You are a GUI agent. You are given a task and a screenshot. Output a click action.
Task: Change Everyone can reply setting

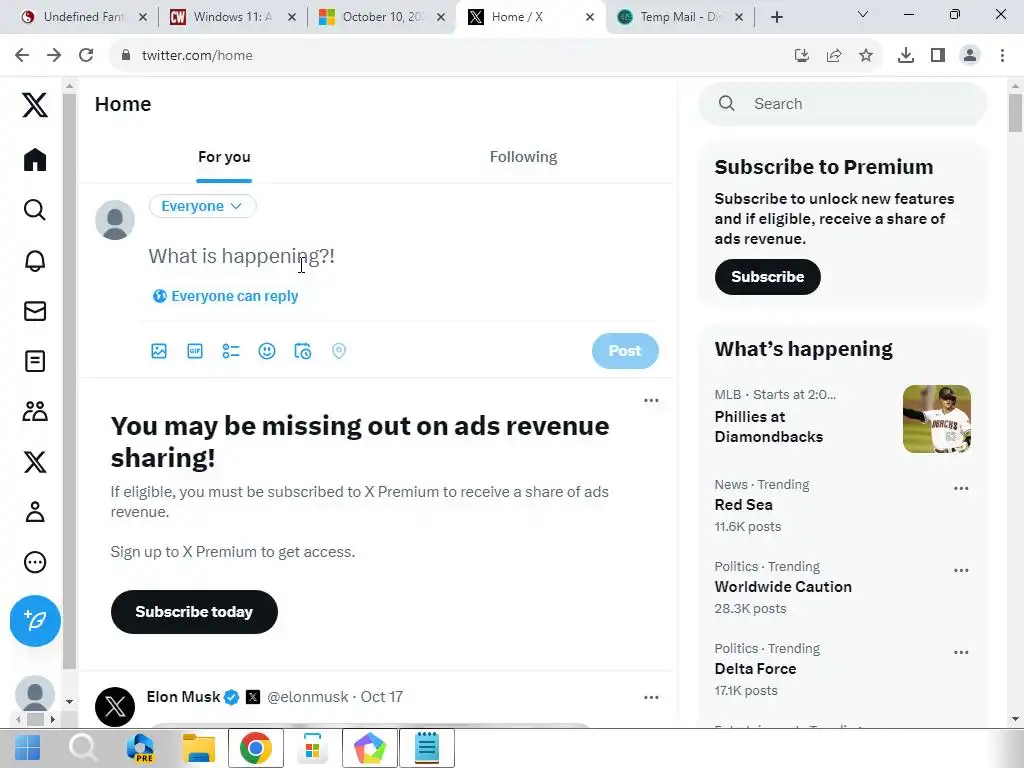(225, 296)
